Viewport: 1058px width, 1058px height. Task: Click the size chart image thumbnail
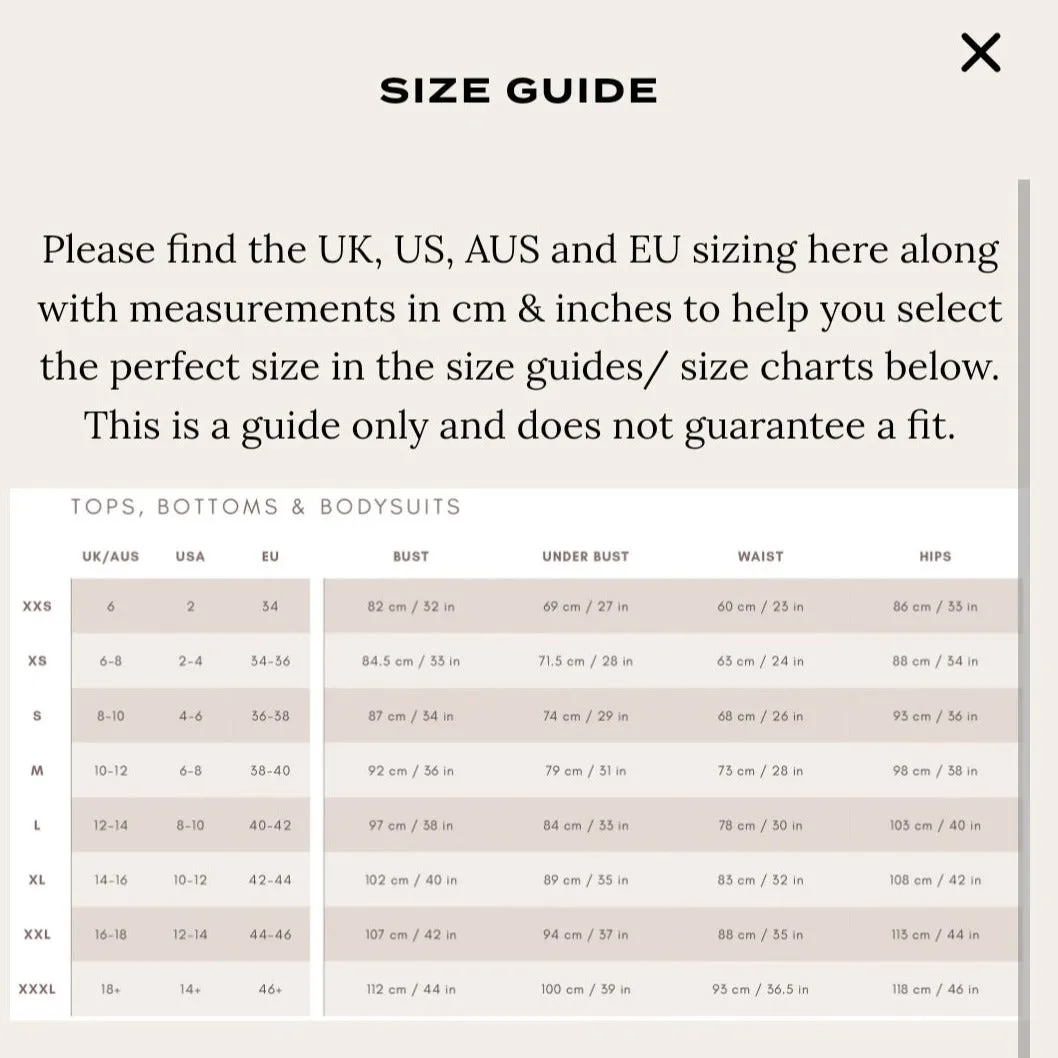516,754
